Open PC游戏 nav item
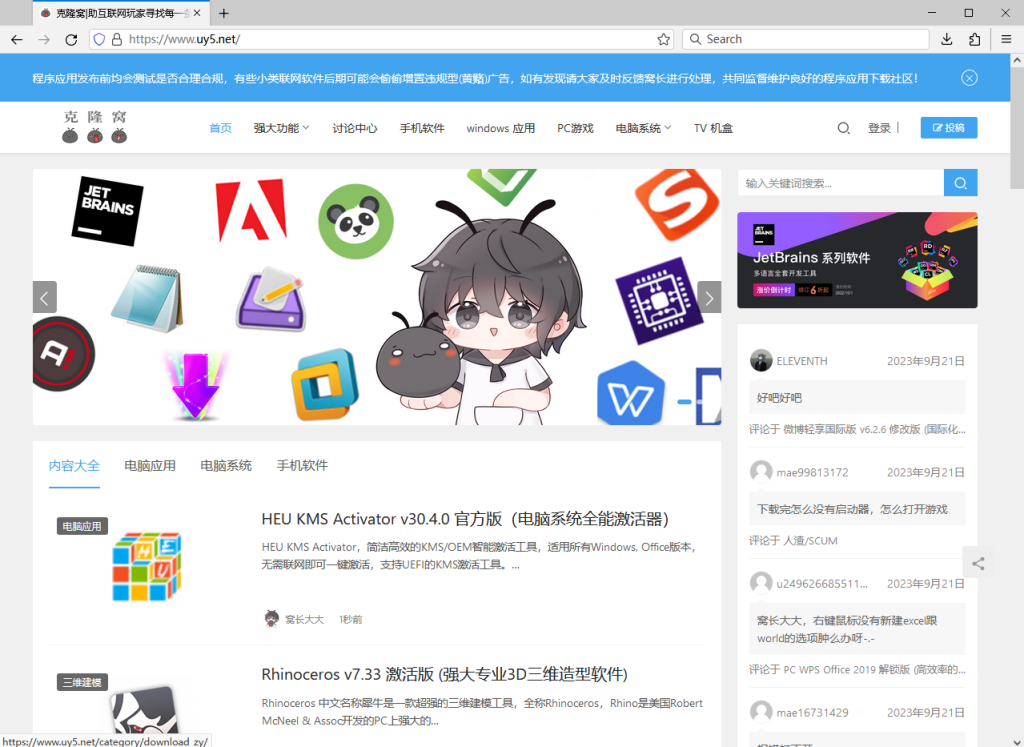This screenshot has height=747, width=1024. [x=575, y=128]
